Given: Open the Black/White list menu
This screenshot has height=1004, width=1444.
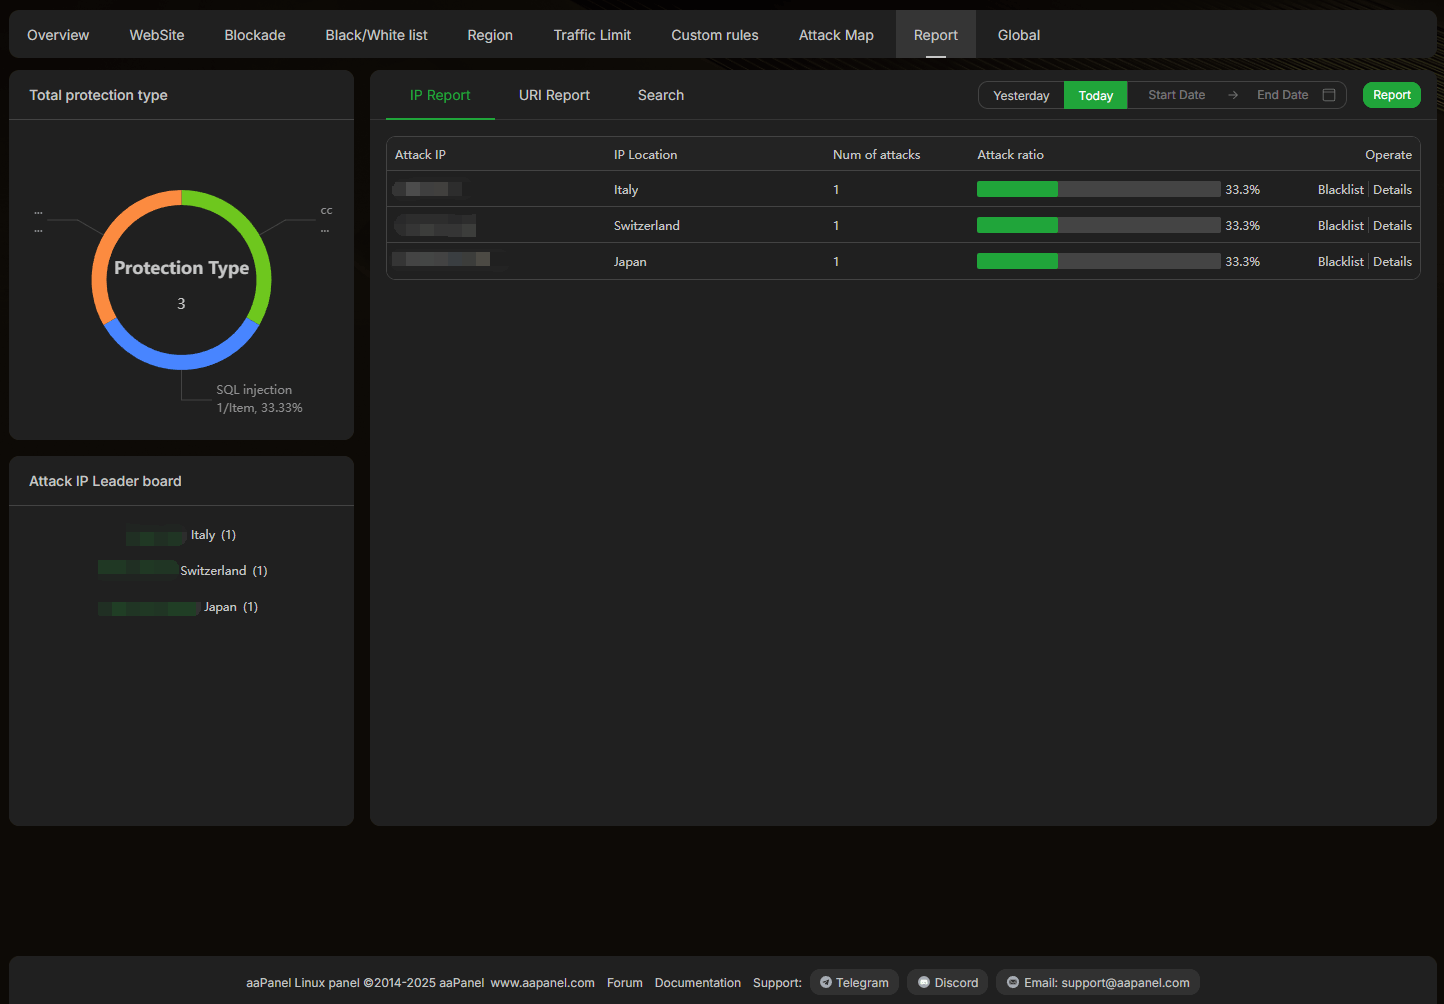Looking at the screenshot, I should (376, 35).
